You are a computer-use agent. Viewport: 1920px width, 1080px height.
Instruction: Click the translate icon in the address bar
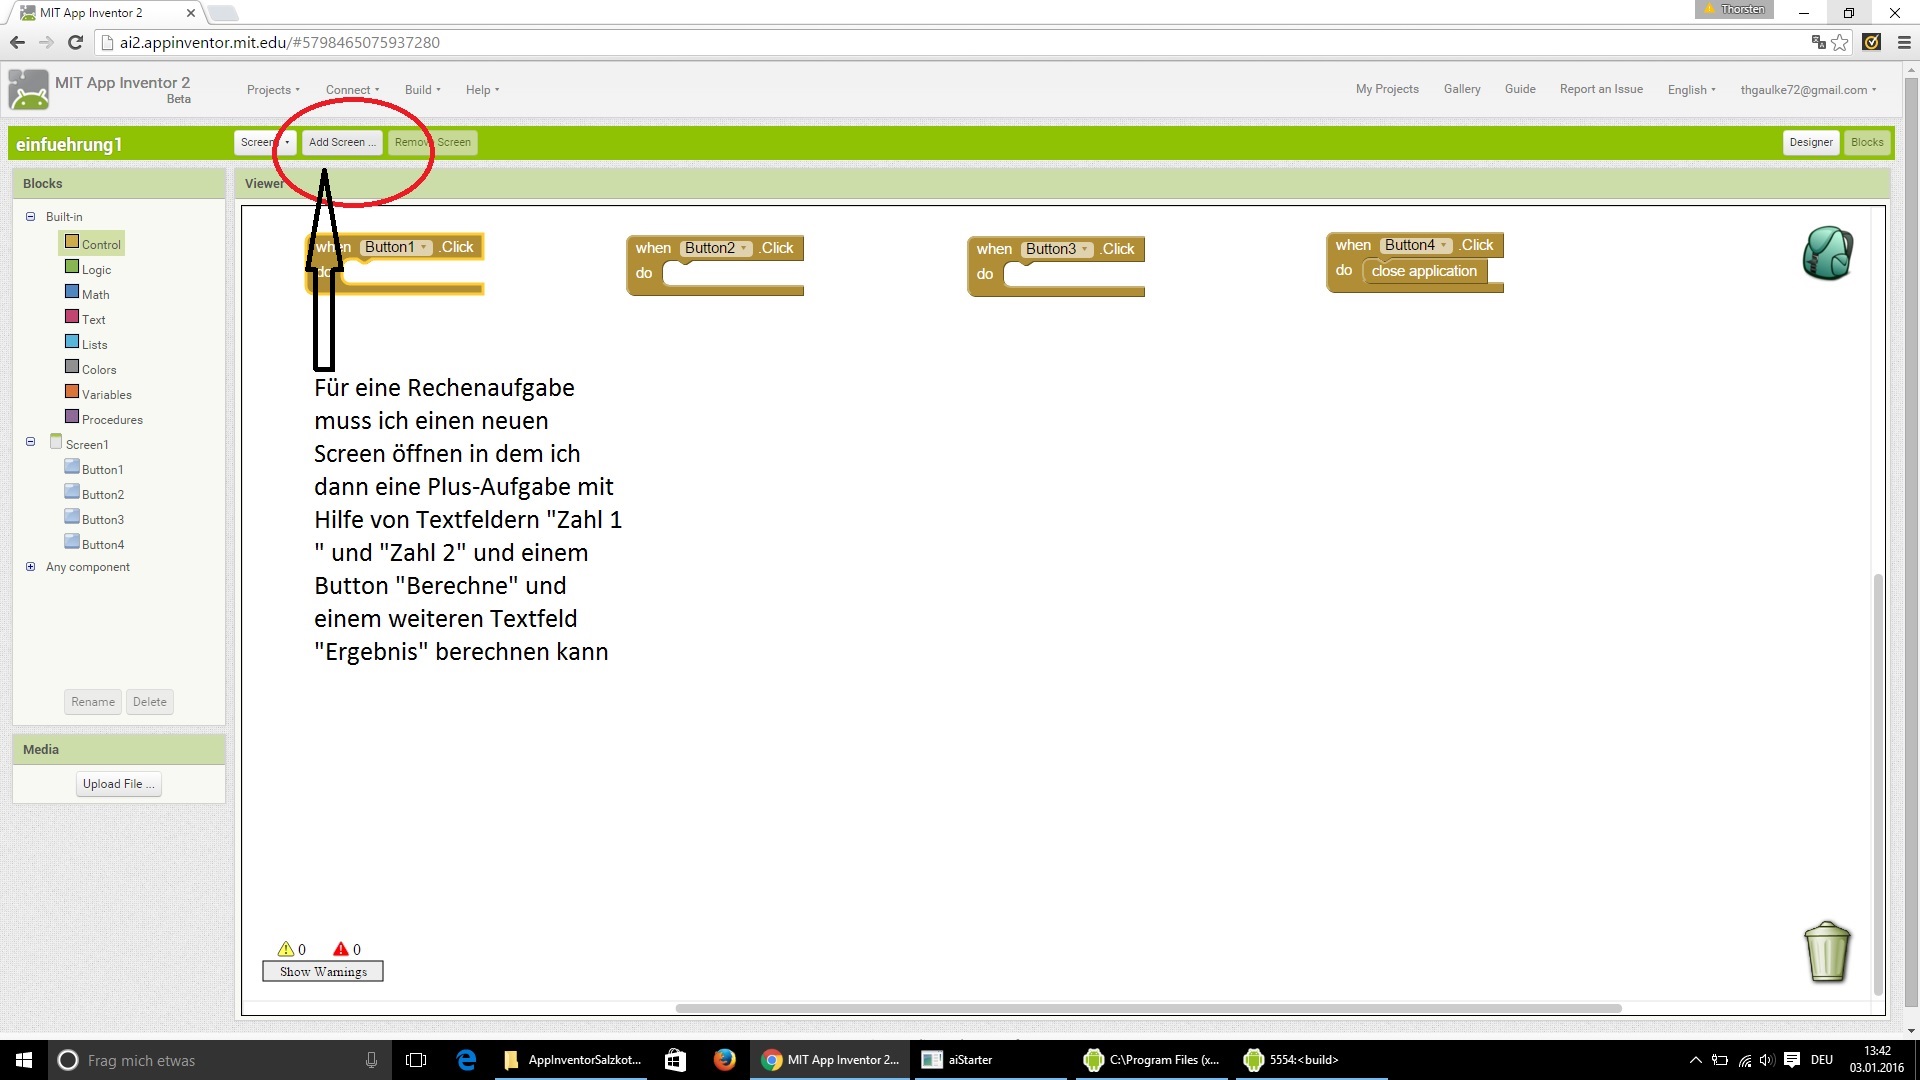click(1819, 42)
